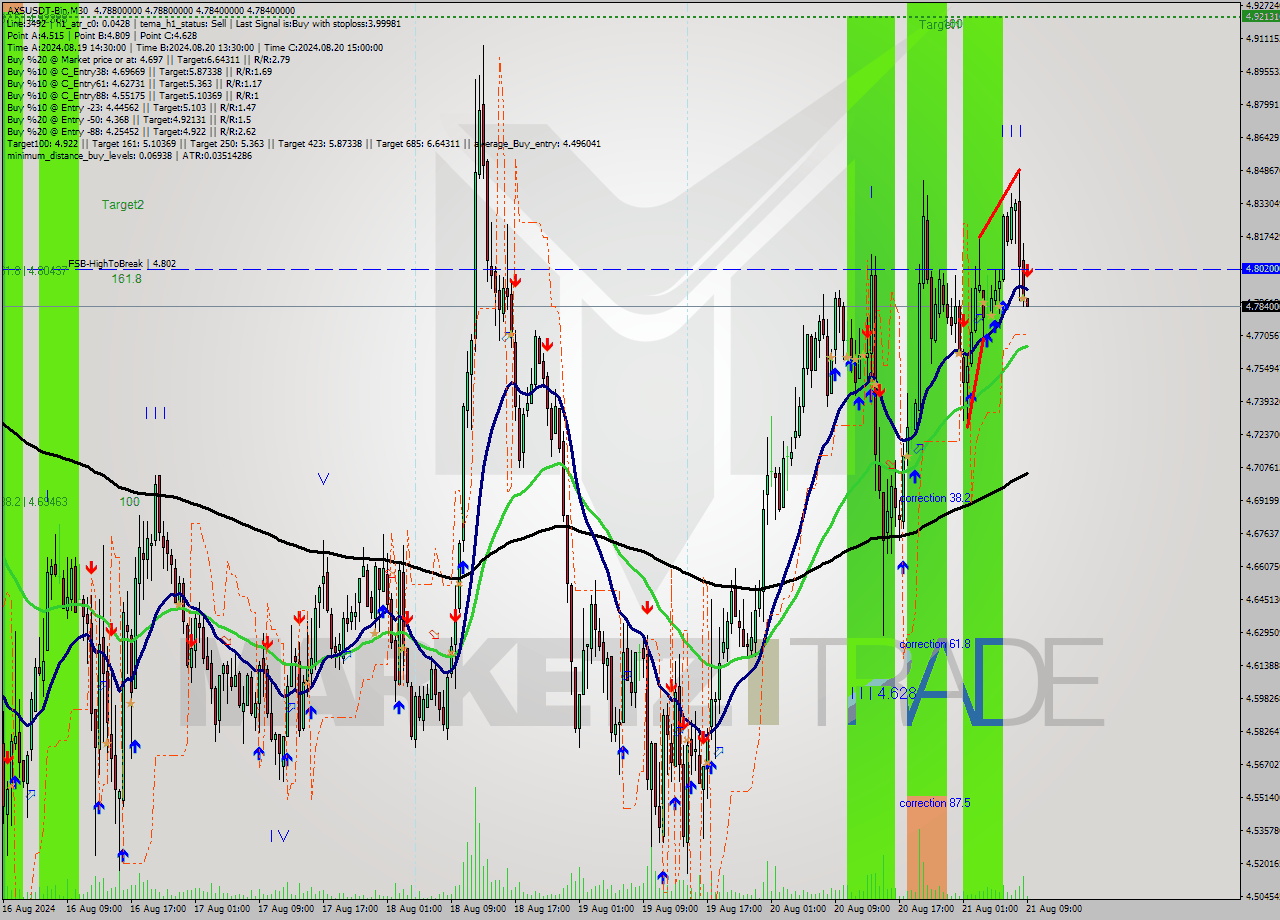Viewport: 1280px width, 920px height.
Task: Click the 'Target100: 4.922' targets info line
Action: (303, 143)
